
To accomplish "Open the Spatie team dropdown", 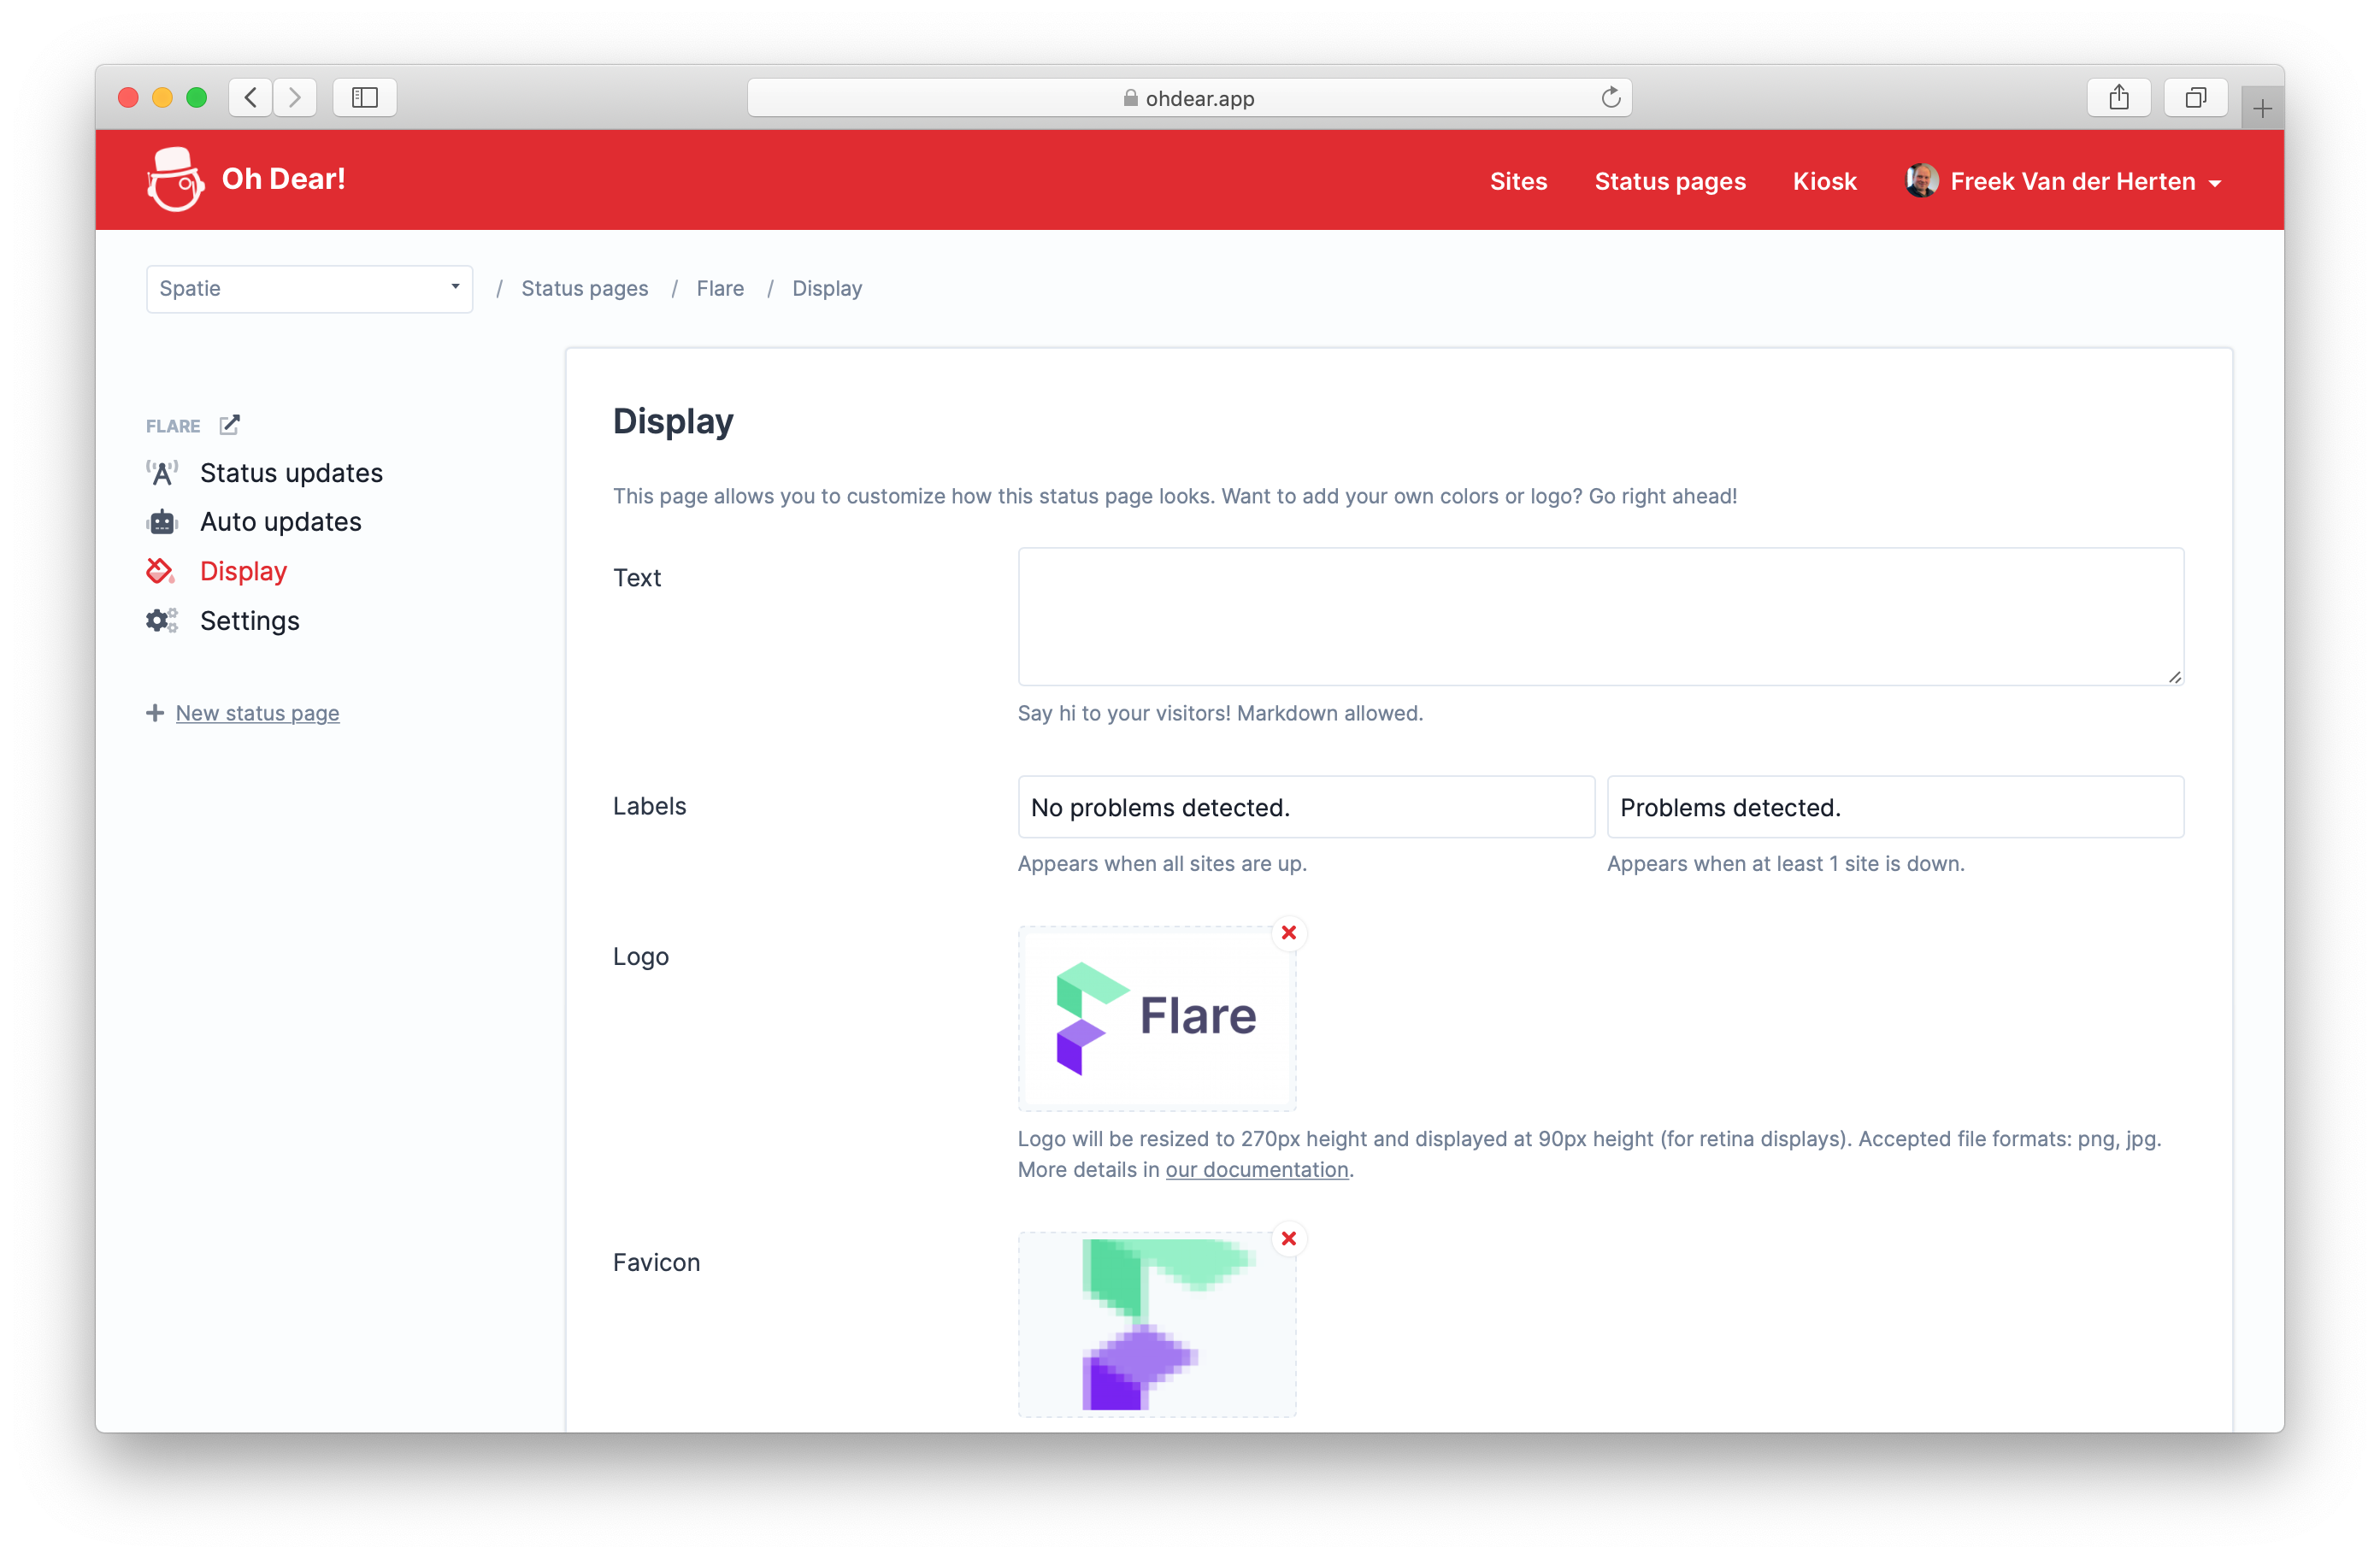I will (310, 289).
